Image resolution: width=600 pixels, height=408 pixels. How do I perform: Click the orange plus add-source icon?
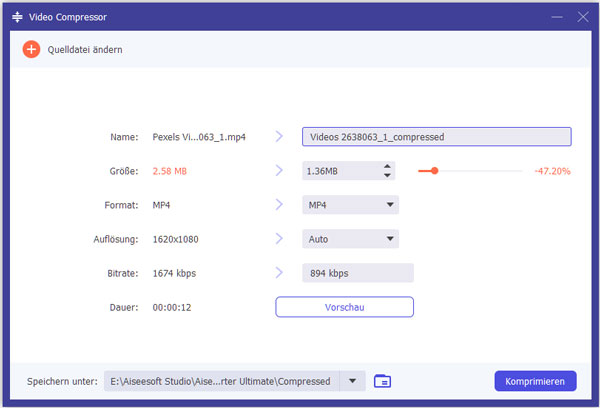[x=31, y=49]
